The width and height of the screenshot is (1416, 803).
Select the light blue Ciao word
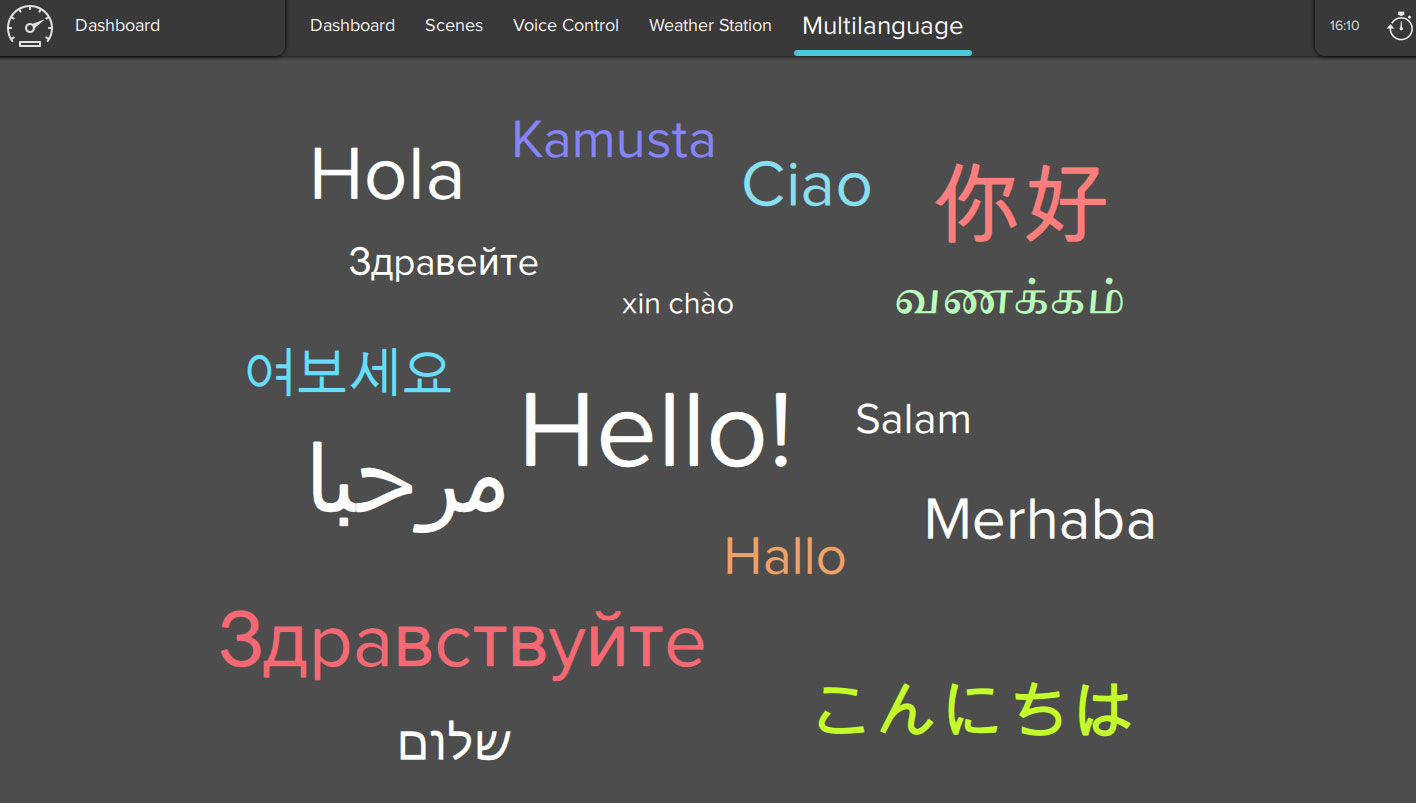point(807,186)
